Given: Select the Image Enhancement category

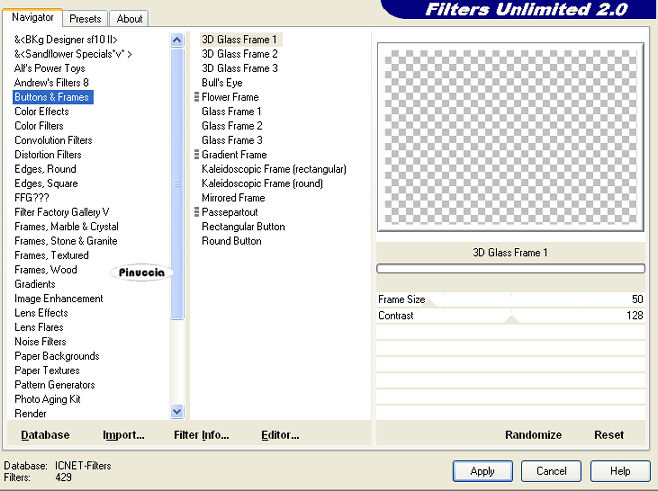Looking at the screenshot, I should 59,298.
